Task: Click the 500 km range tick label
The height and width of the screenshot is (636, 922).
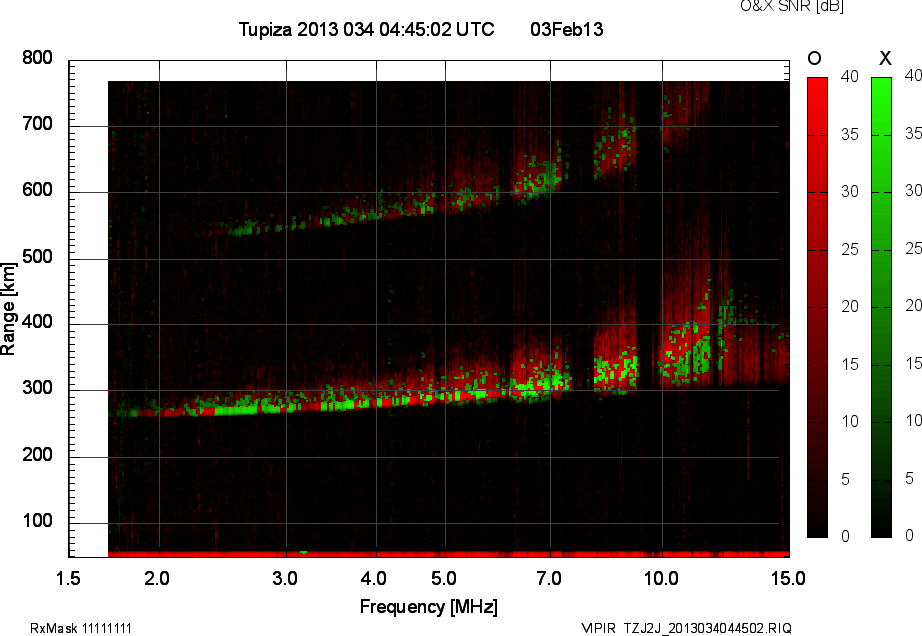Action: [x=38, y=257]
